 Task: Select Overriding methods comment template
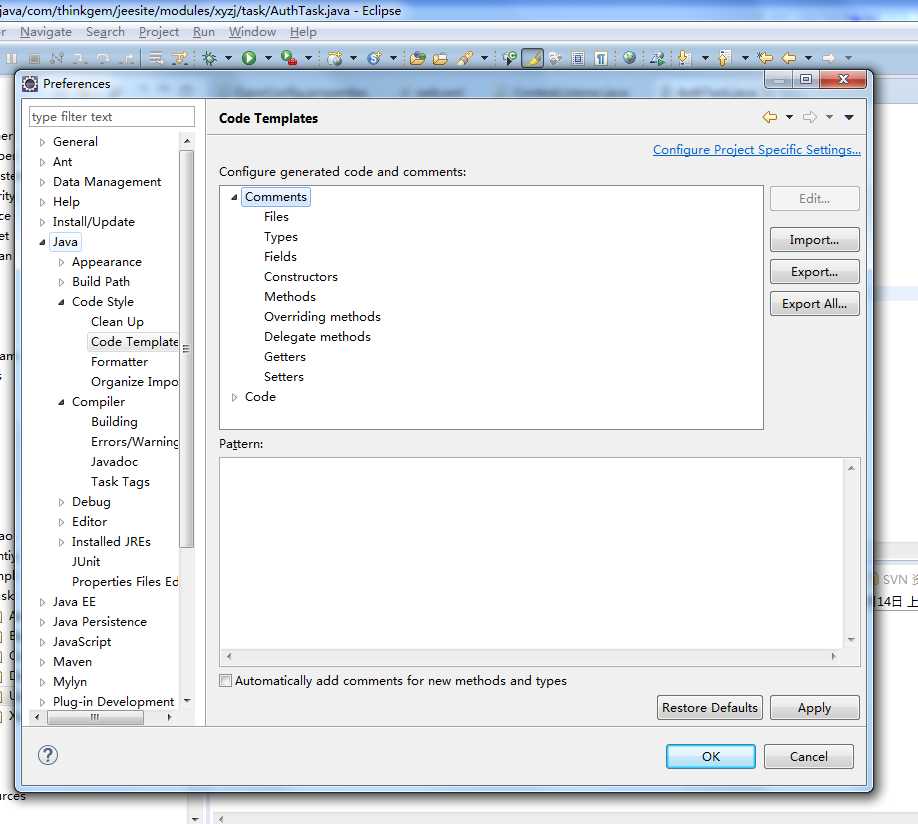tap(322, 317)
